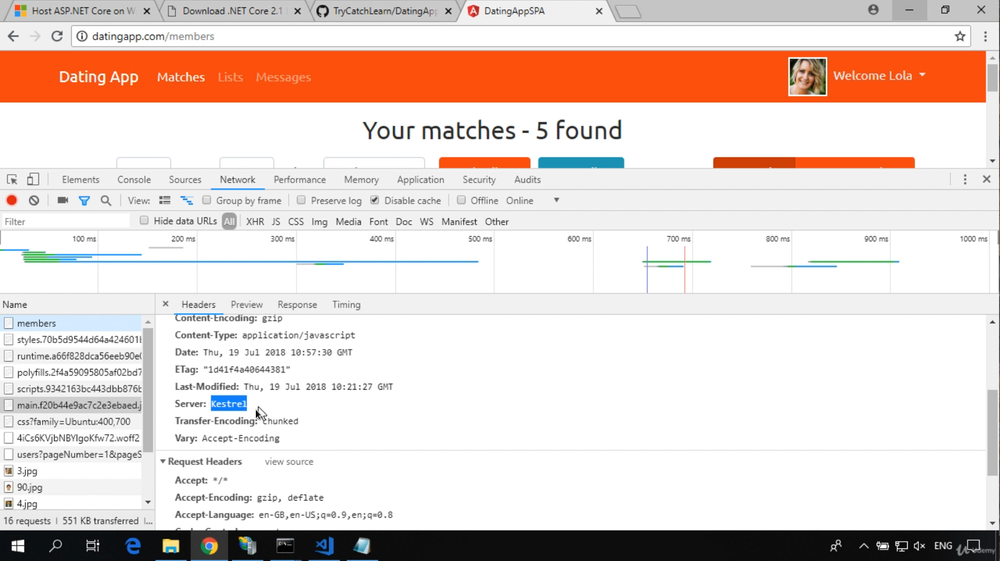Open the Elements tab
The image size is (1000, 561).
[x=80, y=180]
